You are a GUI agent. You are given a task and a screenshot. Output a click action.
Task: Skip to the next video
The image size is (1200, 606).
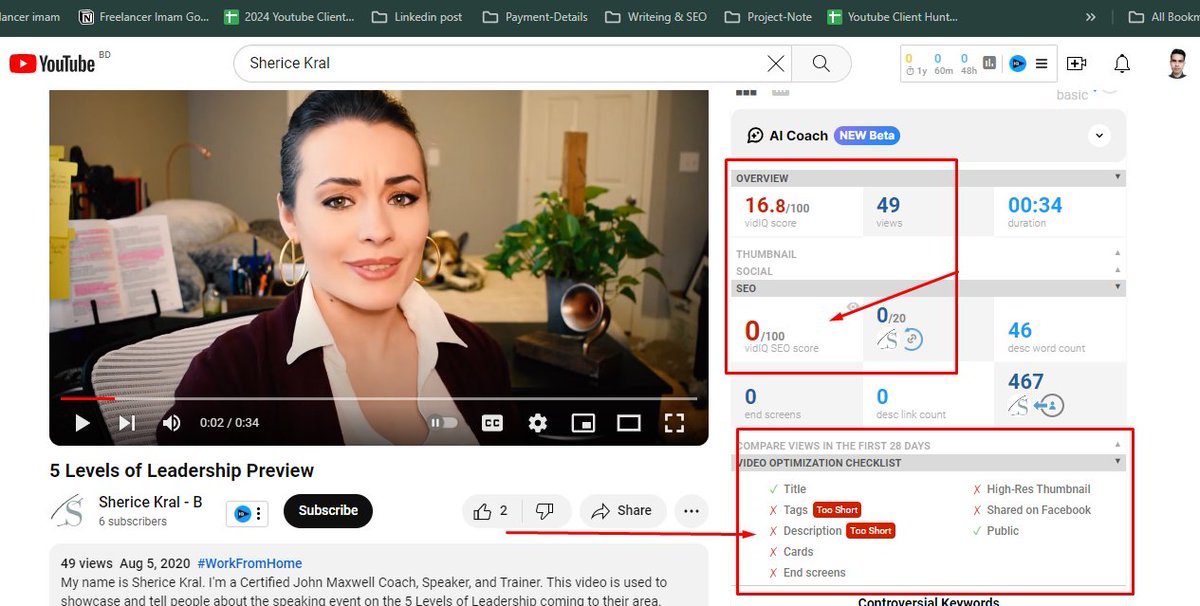pyautogui.click(x=127, y=423)
